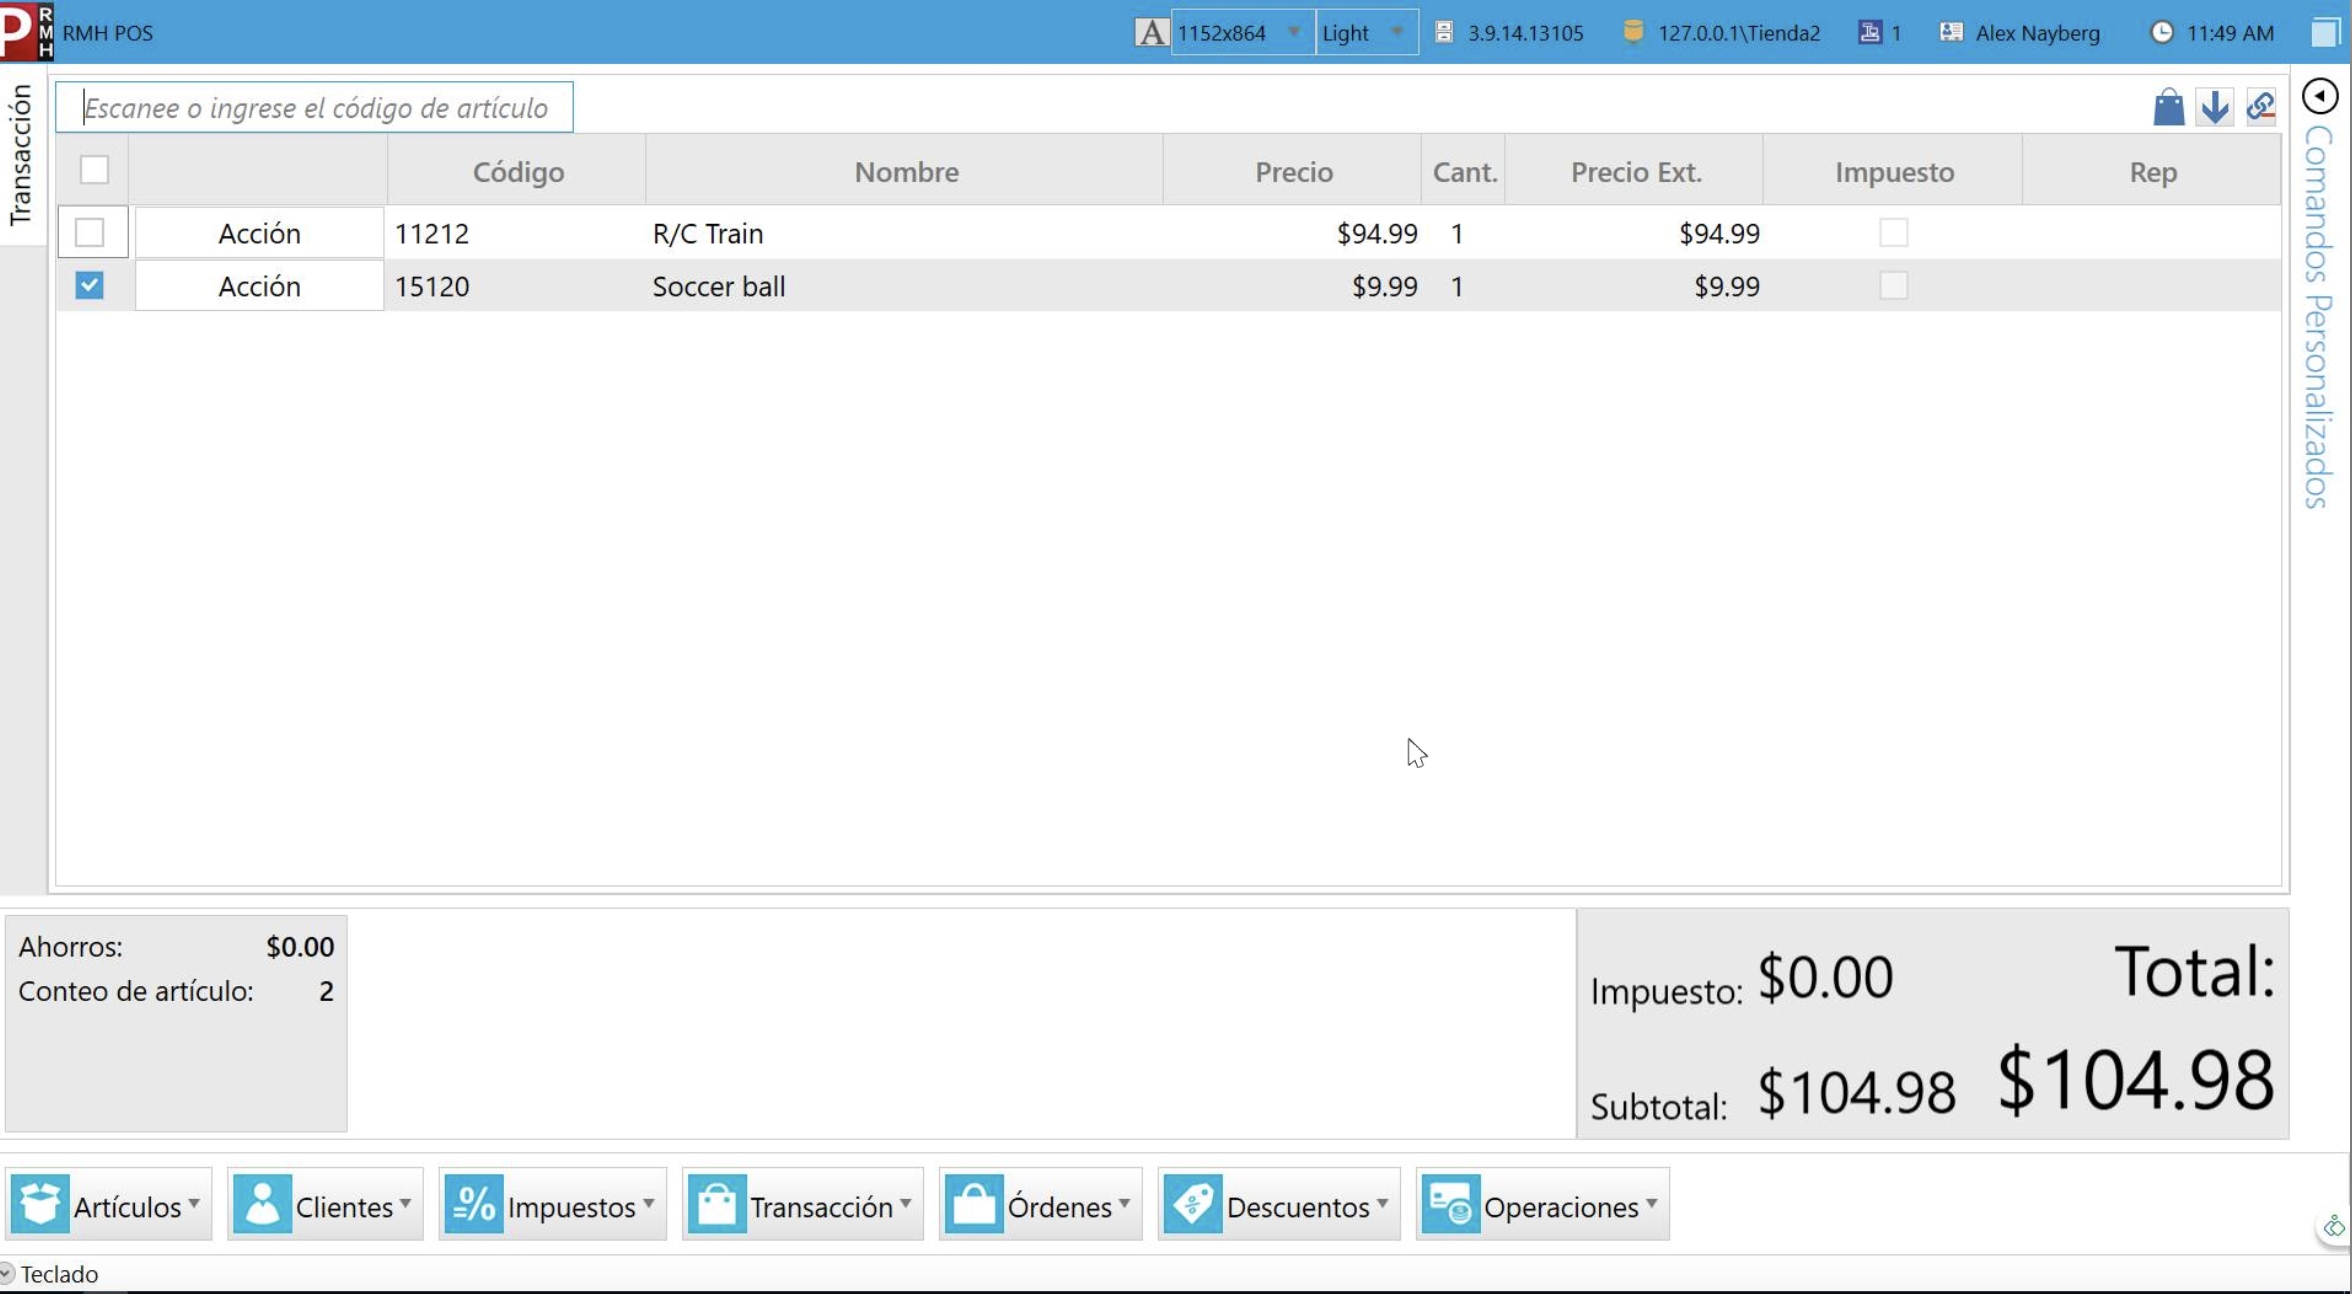
Task: Click the blue down arrow icon
Action: click(x=2215, y=106)
